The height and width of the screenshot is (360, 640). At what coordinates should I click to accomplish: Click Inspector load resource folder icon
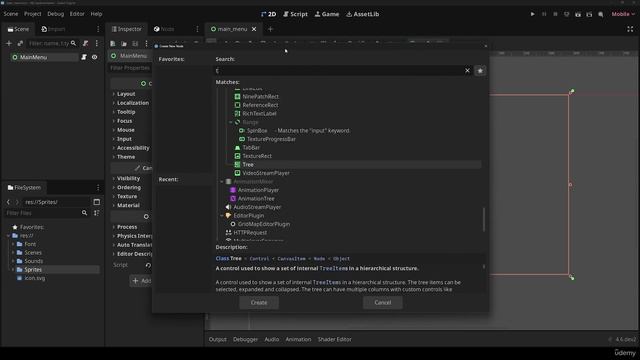(124, 43)
